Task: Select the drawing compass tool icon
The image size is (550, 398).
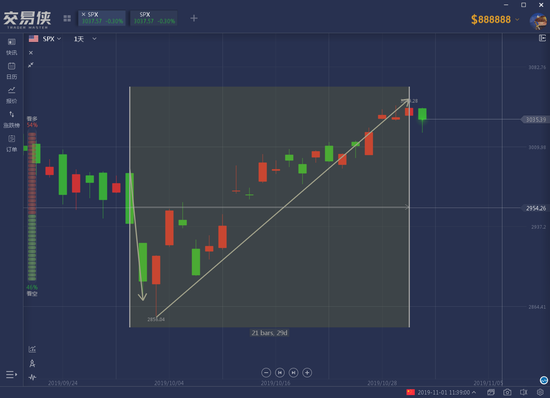Action: click(32, 363)
